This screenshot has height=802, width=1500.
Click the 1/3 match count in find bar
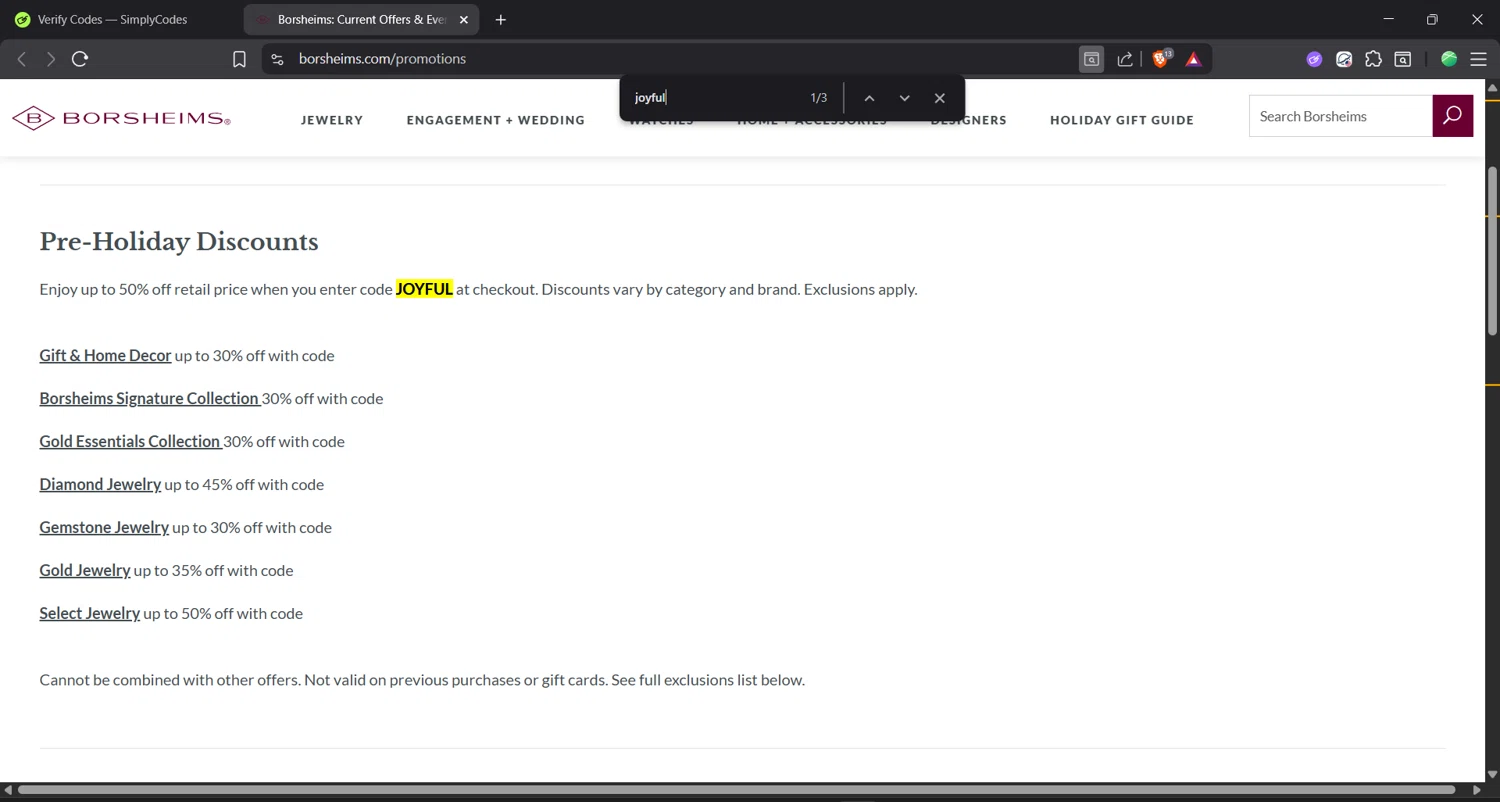(819, 98)
